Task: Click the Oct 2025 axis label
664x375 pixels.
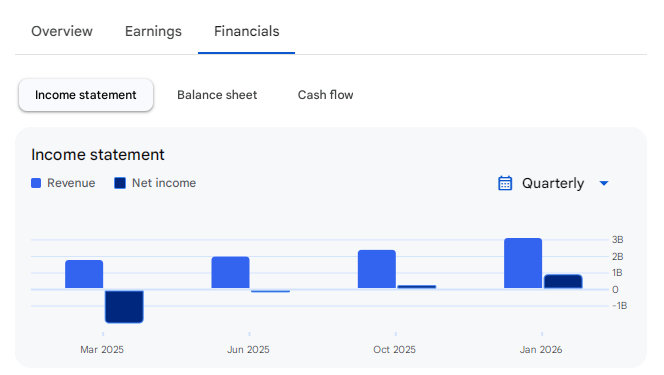Action: (394, 350)
